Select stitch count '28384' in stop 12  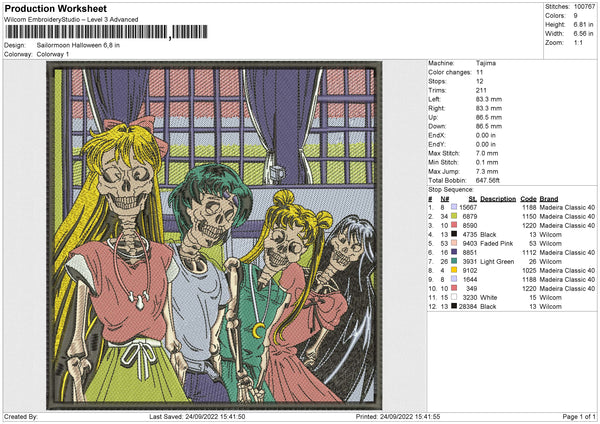(x=468, y=307)
